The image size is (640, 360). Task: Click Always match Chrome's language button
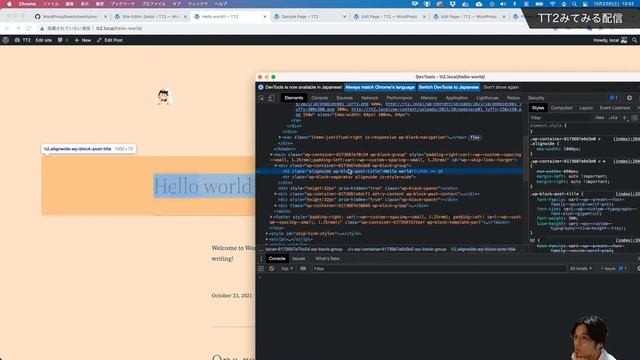click(380, 87)
